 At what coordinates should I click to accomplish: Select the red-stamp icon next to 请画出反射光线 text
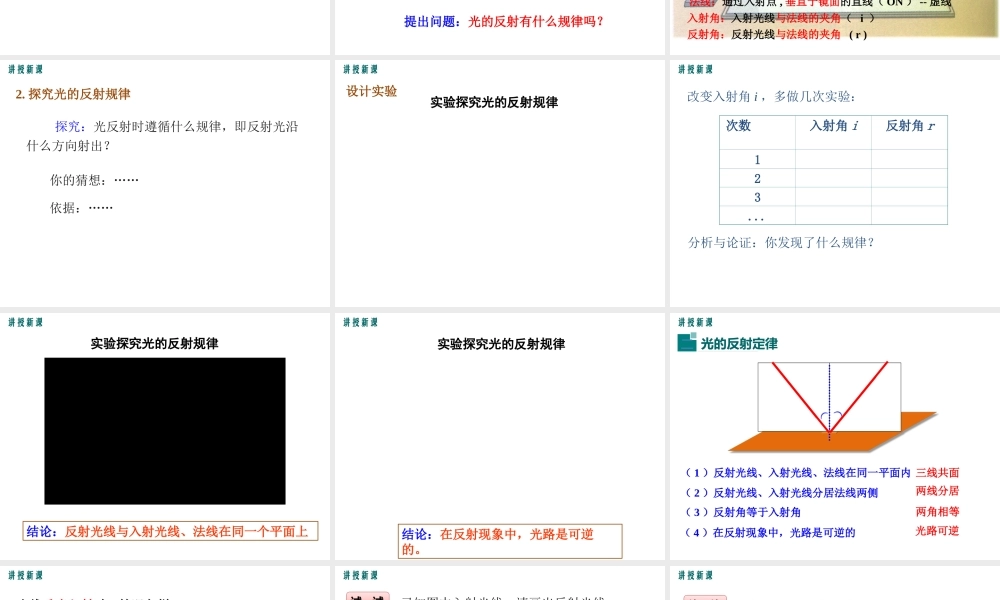[366, 596]
